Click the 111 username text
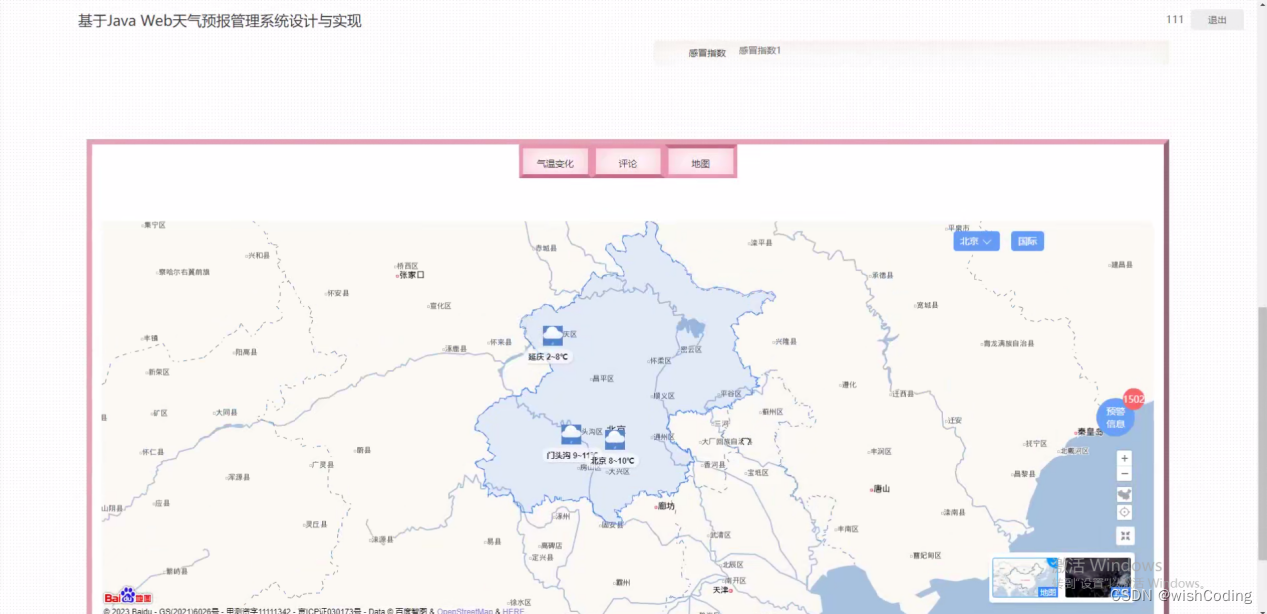1267x614 pixels. (1174, 20)
